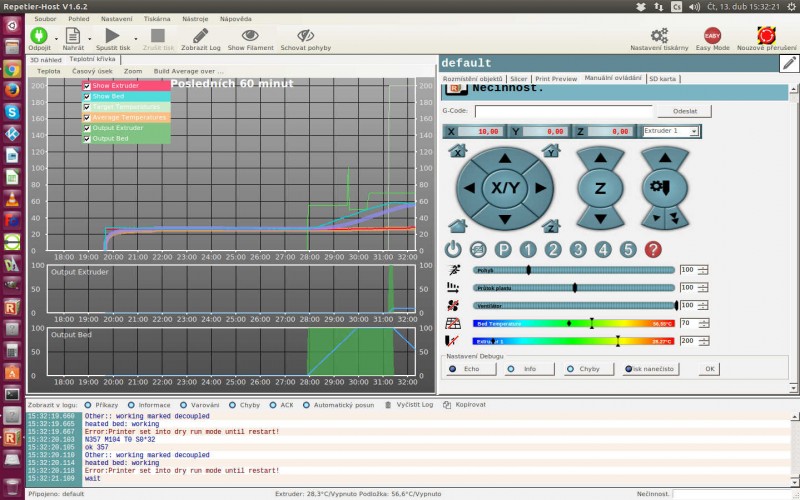Toggle the Chyby log filter

point(232,405)
